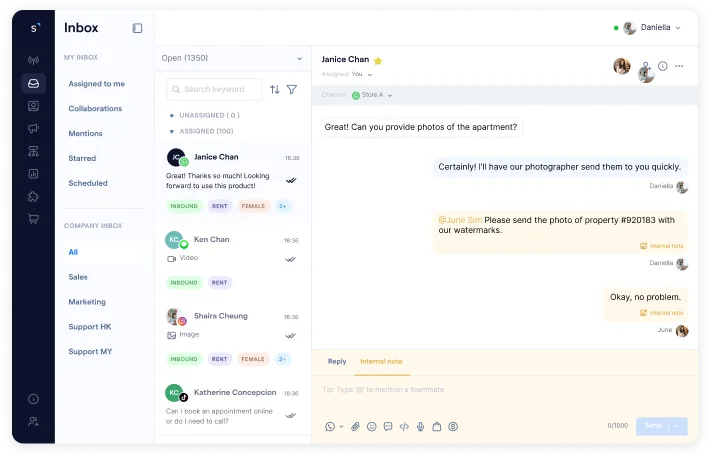
Task: Open the Janice Chan conversation
Action: (233, 181)
